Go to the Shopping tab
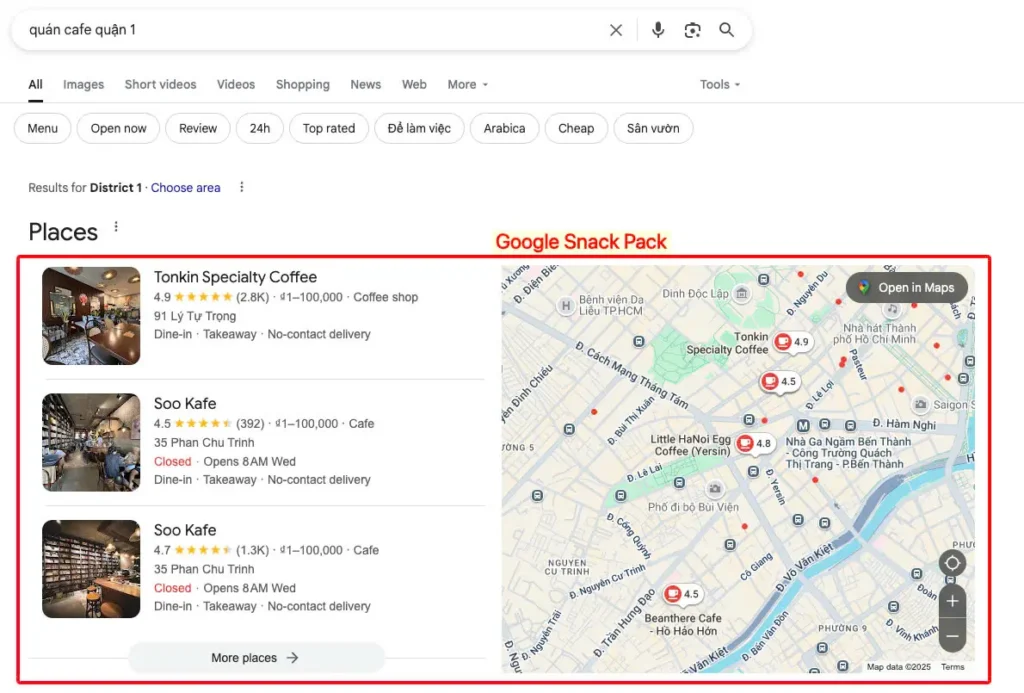 click(302, 84)
